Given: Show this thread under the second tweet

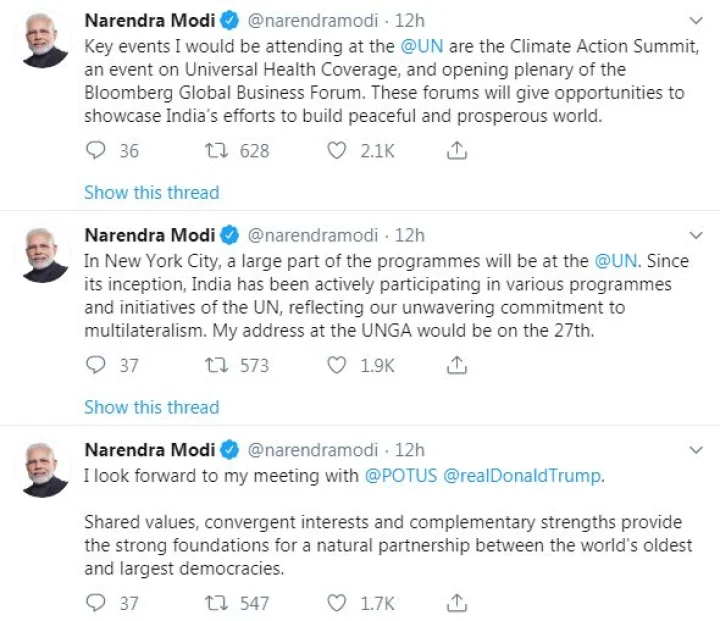Looking at the screenshot, I should pyautogui.click(x=151, y=407).
